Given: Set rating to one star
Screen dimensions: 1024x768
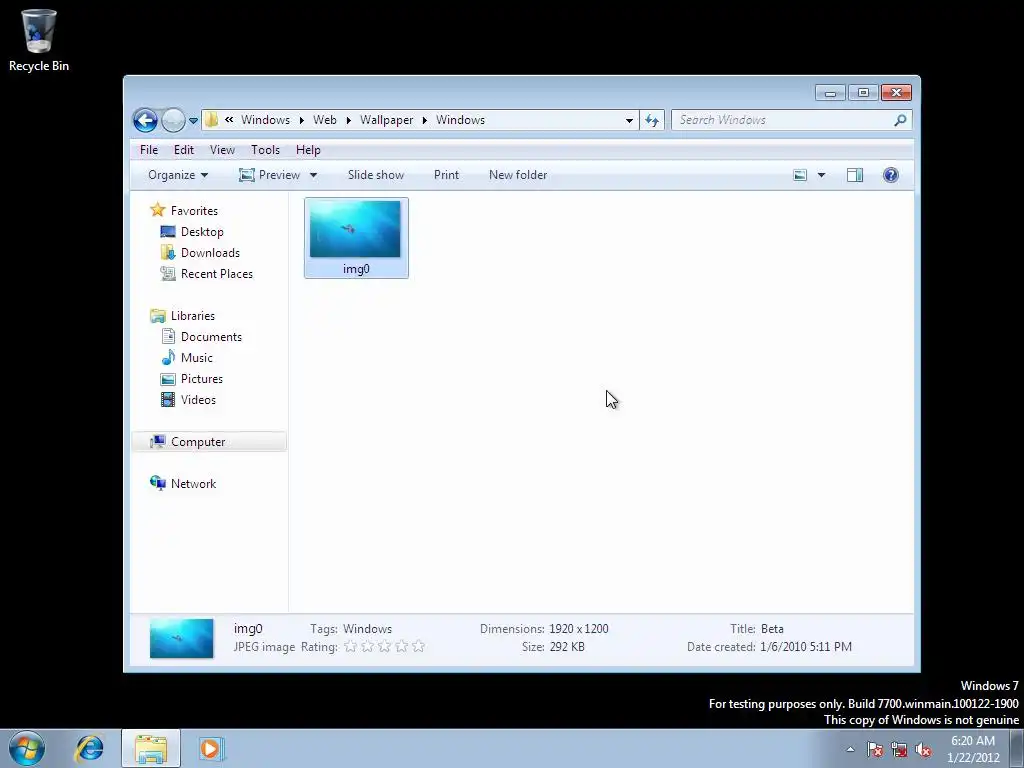Looking at the screenshot, I should coord(351,647).
